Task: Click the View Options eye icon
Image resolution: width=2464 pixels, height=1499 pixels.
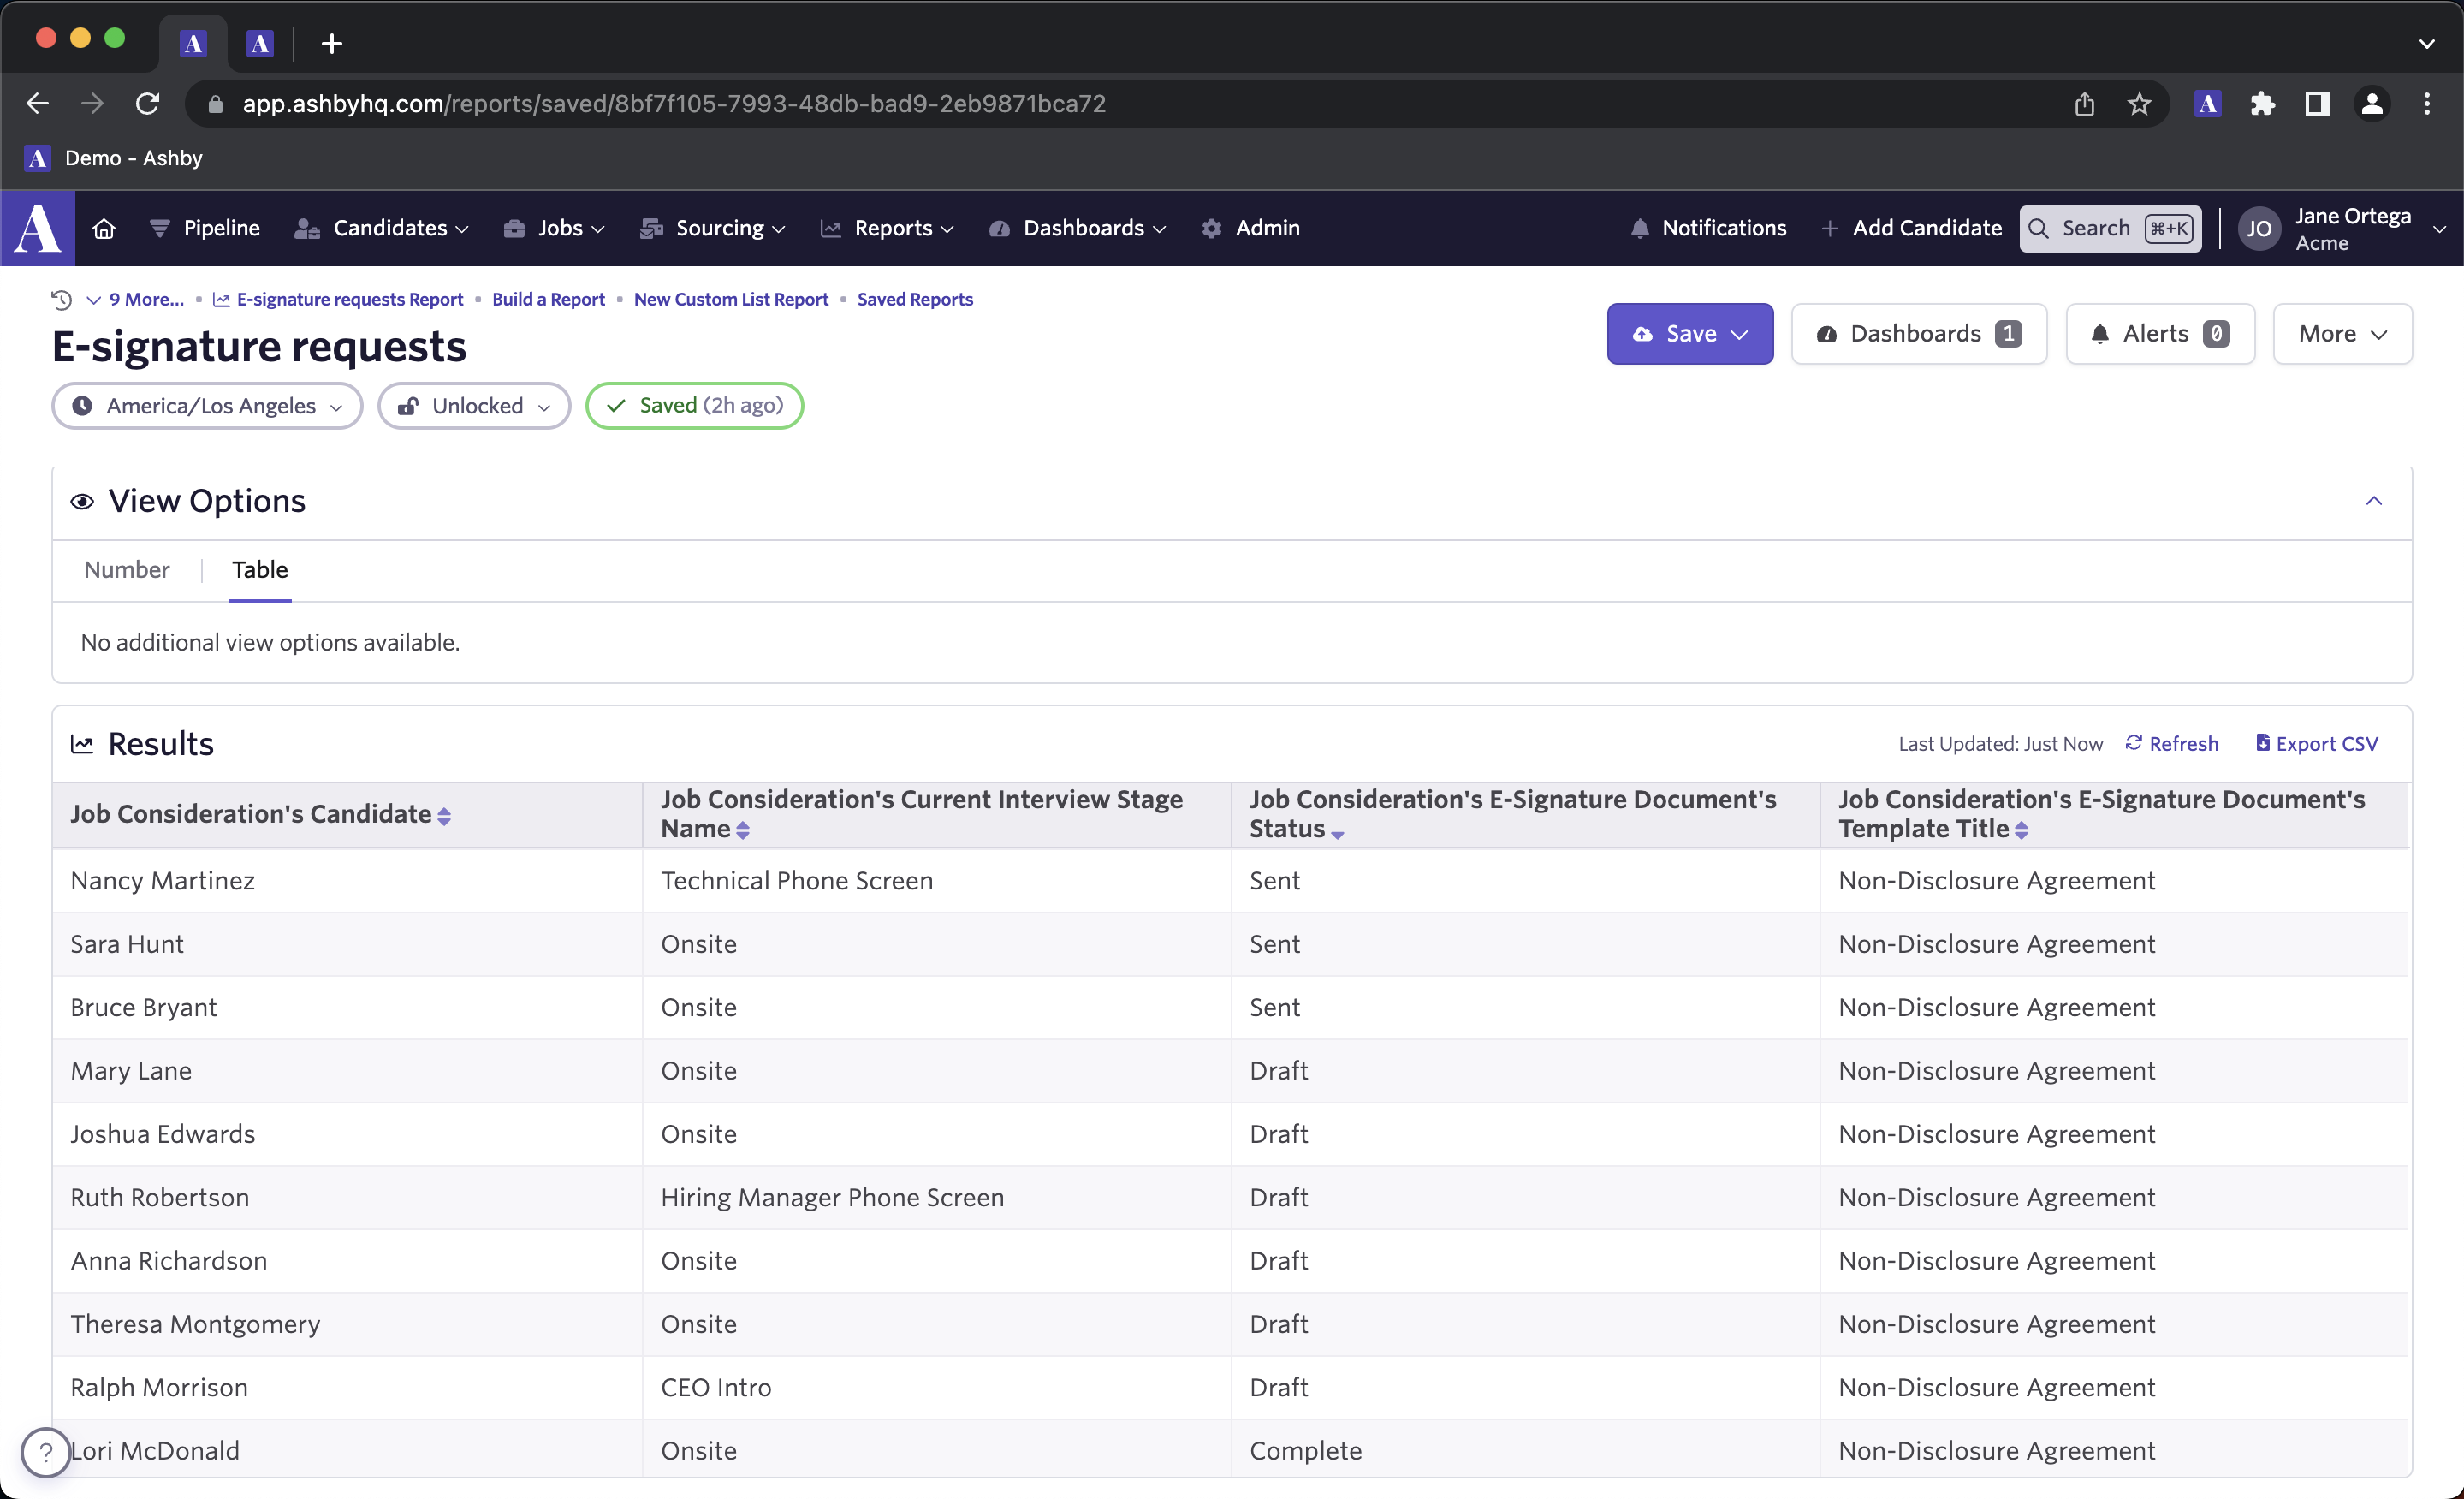Action: pos(83,500)
